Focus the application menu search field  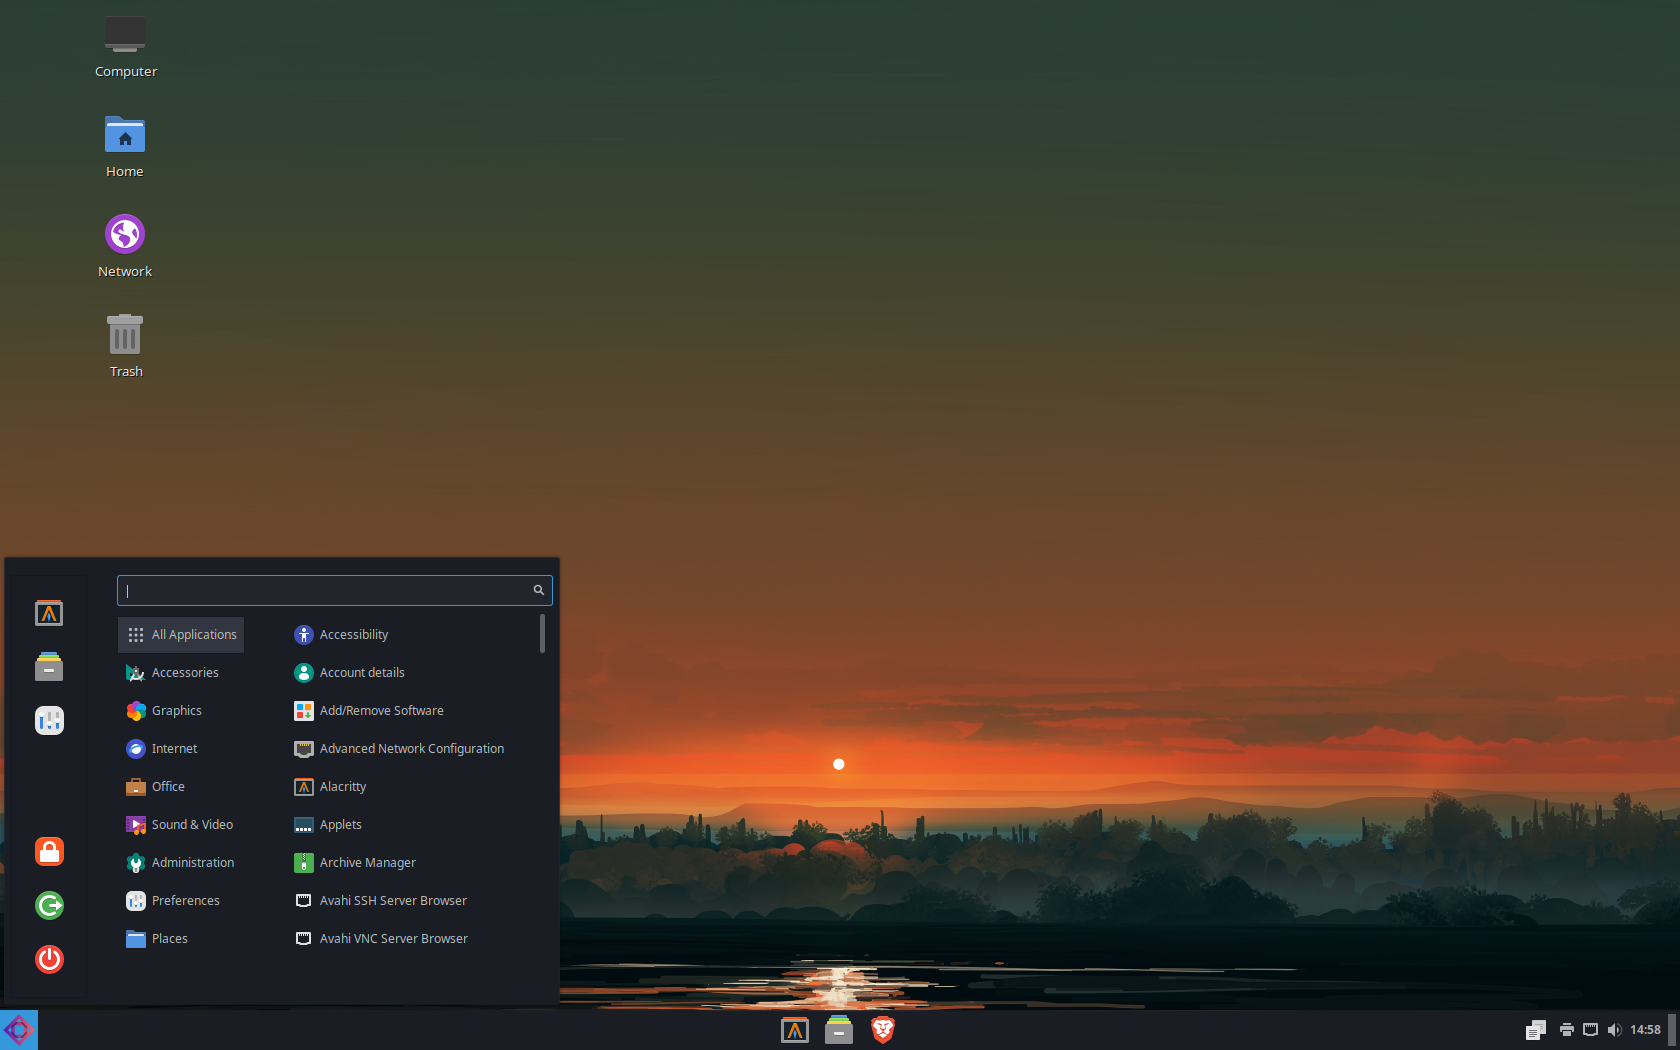(335, 590)
